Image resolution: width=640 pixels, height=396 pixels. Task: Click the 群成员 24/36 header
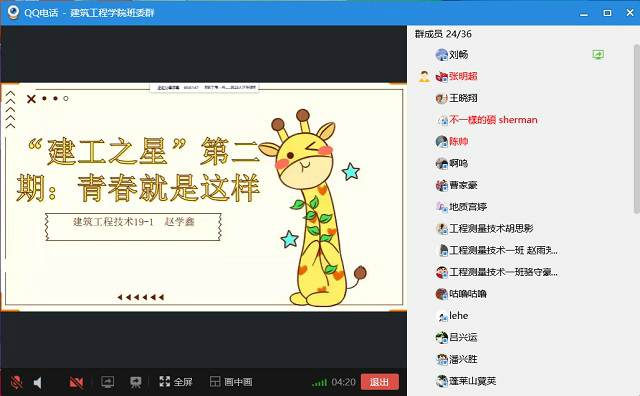click(443, 34)
